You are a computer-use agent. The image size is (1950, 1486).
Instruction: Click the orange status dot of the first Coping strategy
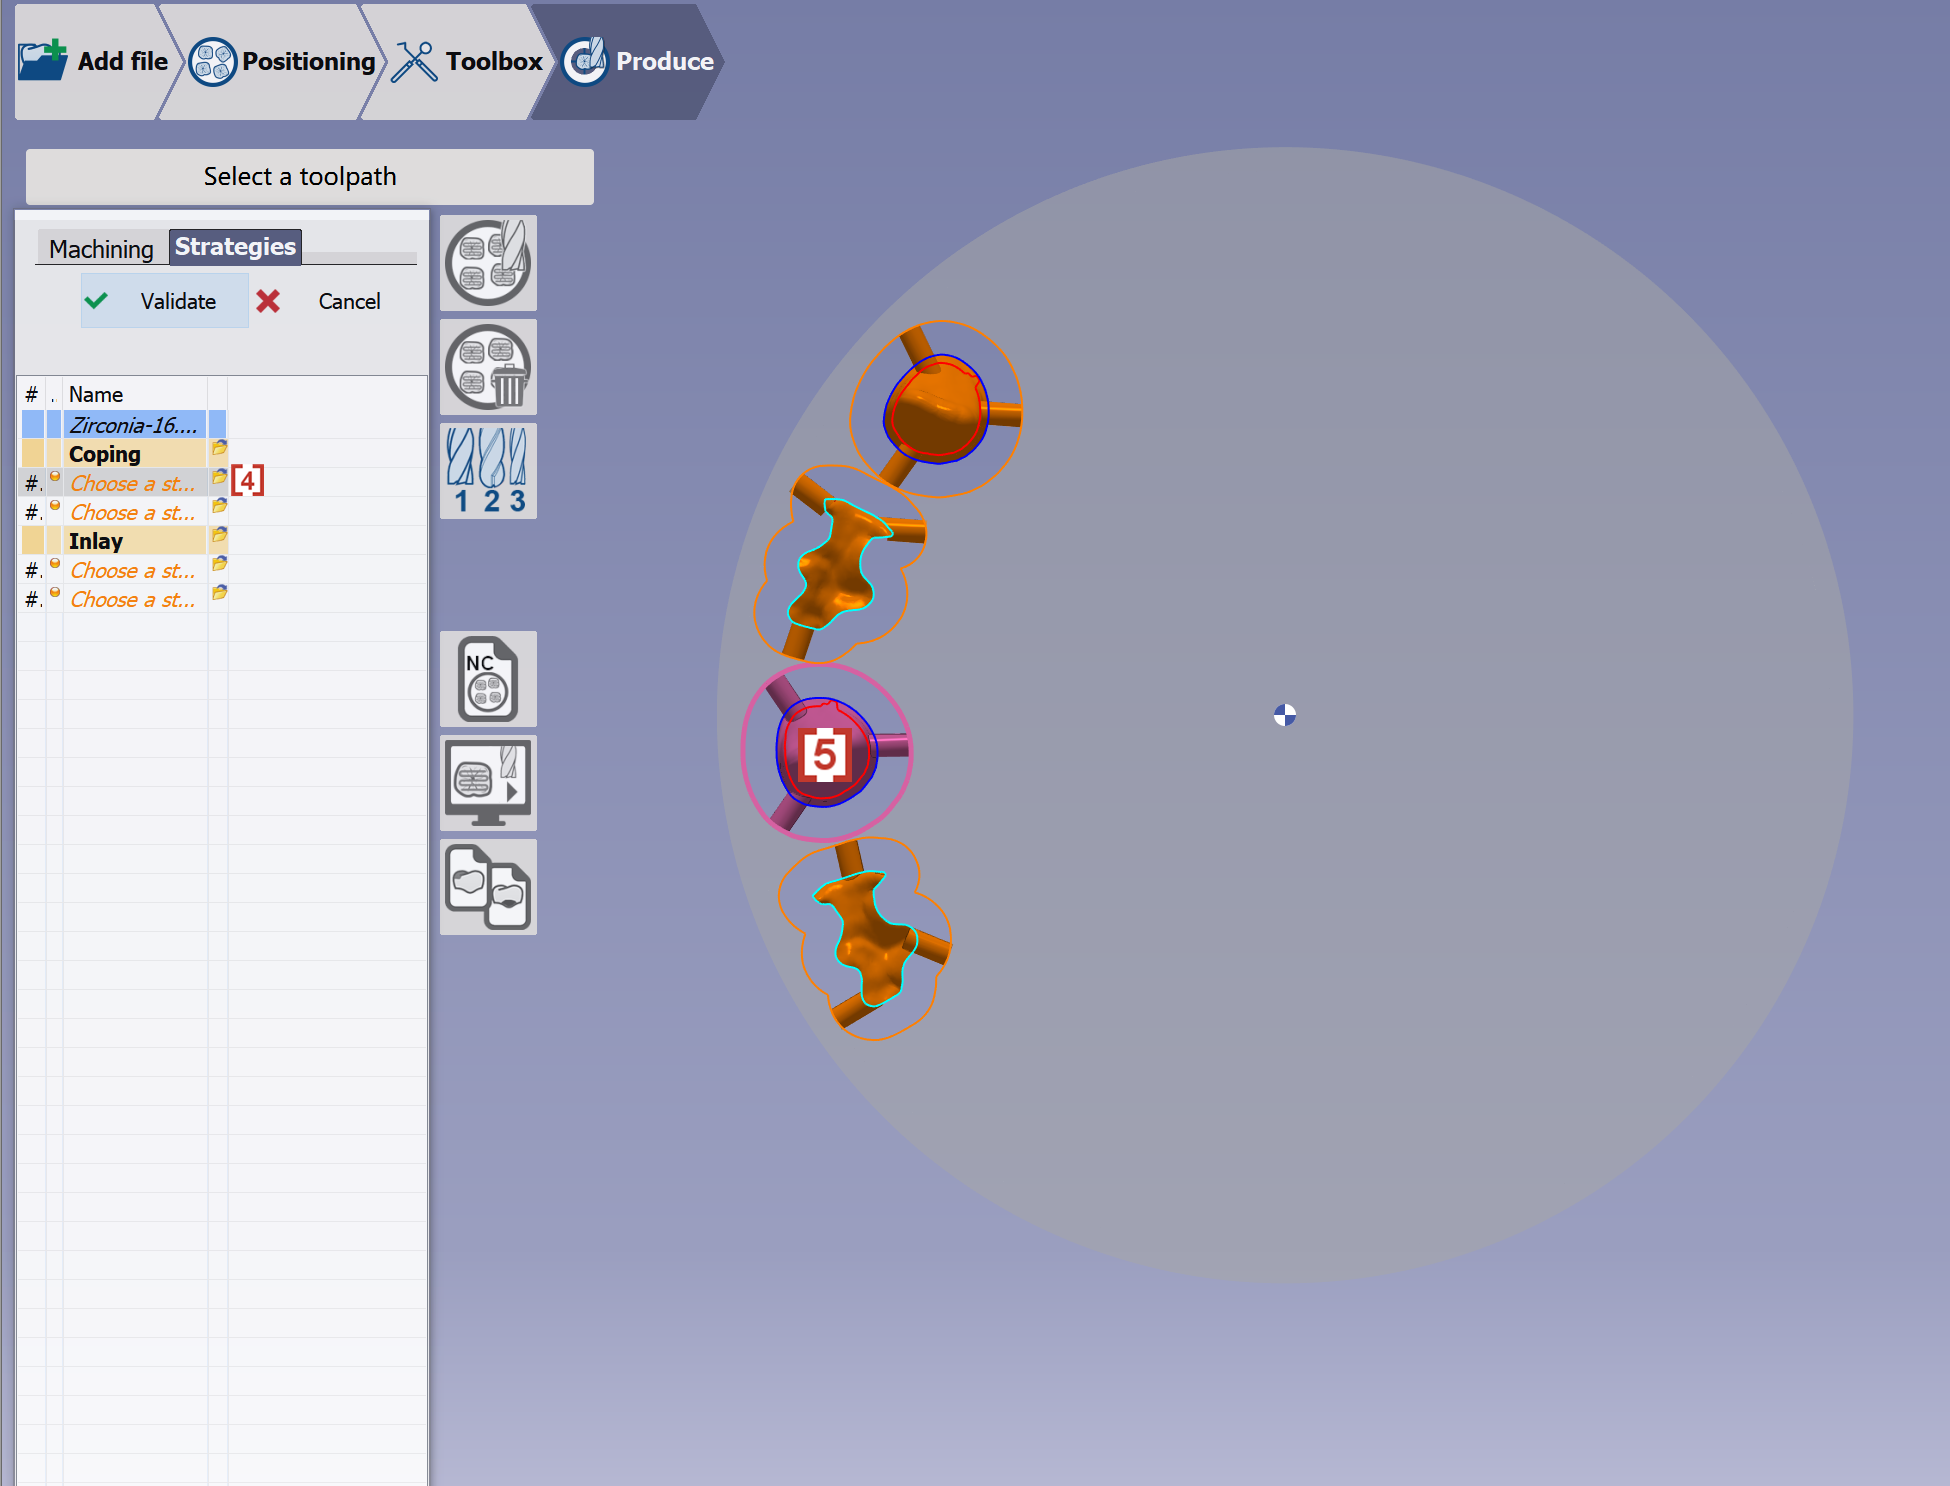pos(55,477)
